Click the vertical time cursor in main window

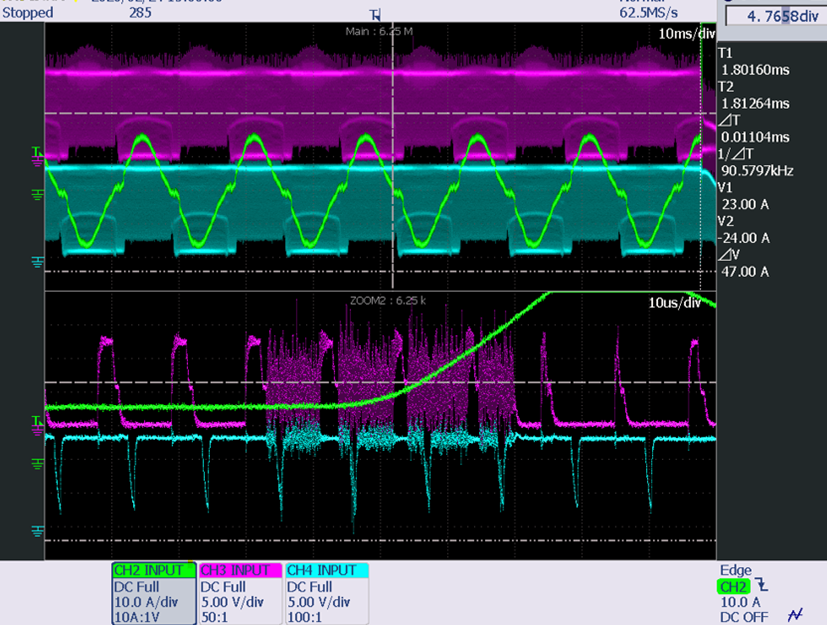[x=393, y=158]
